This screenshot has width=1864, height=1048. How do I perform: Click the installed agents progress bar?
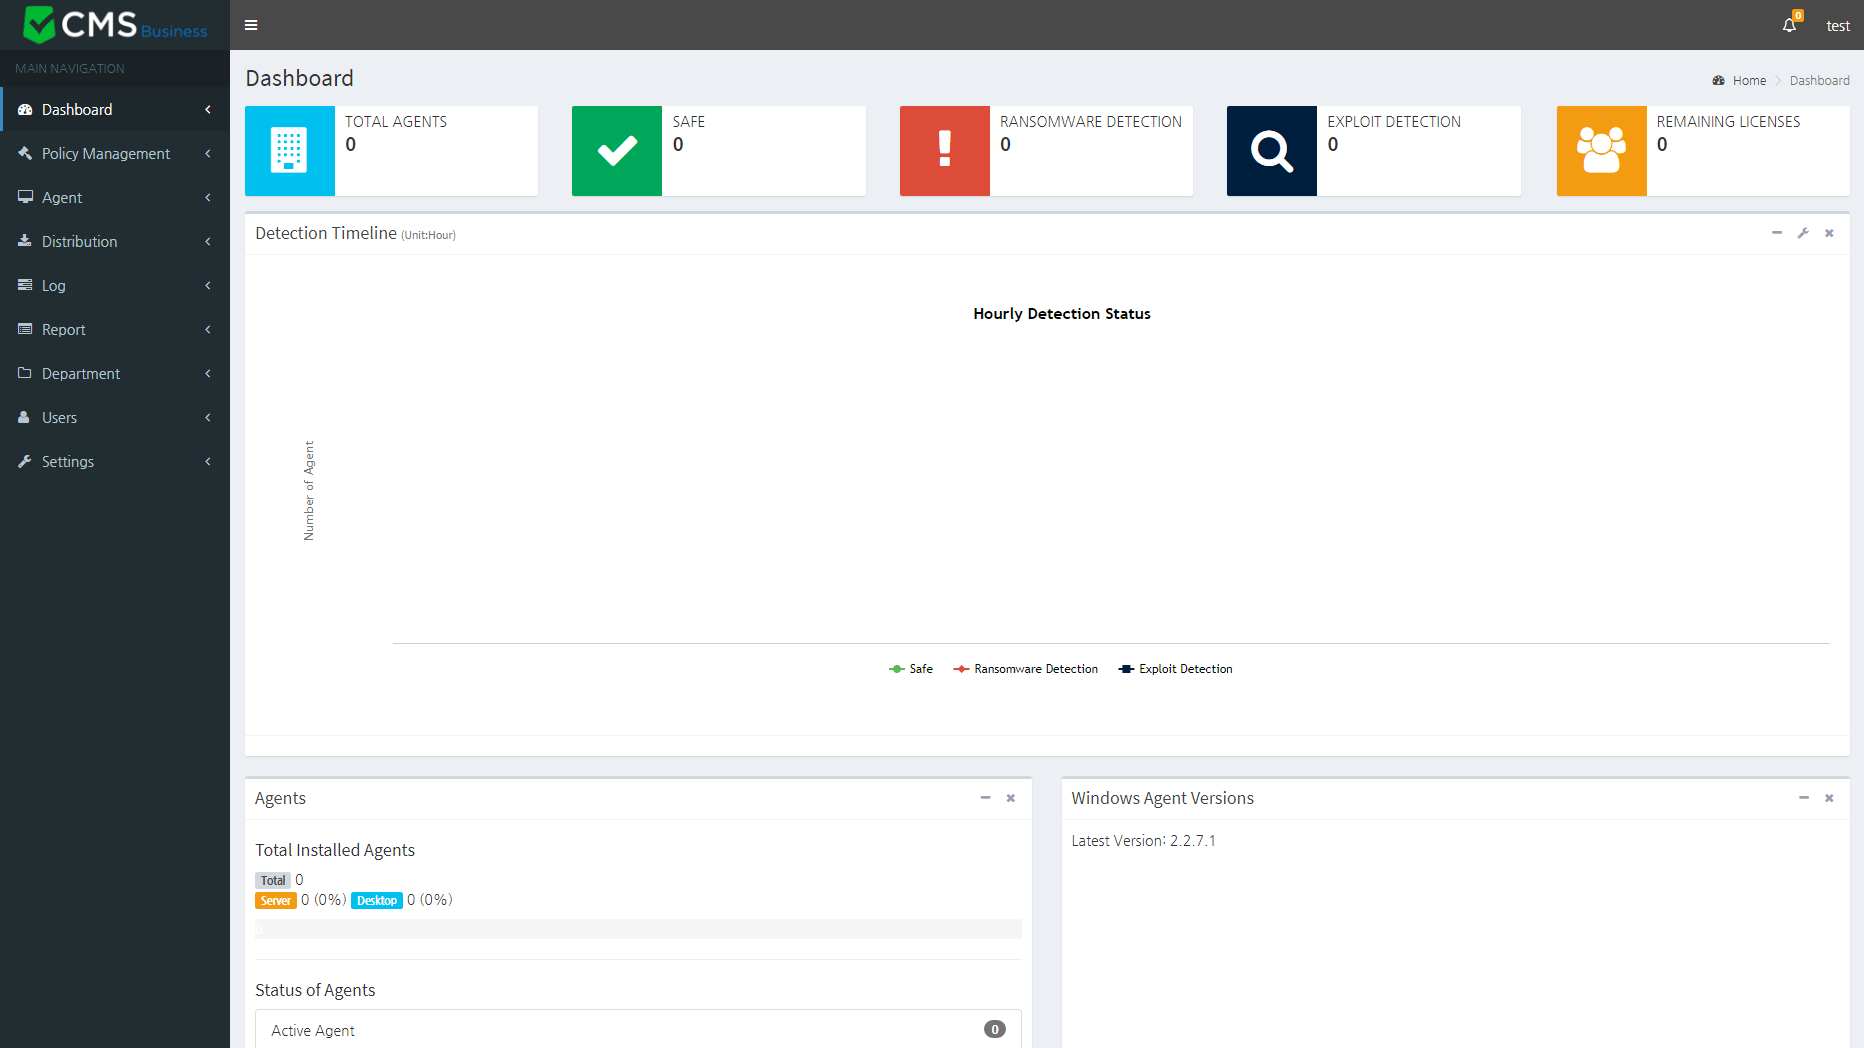point(638,929)
